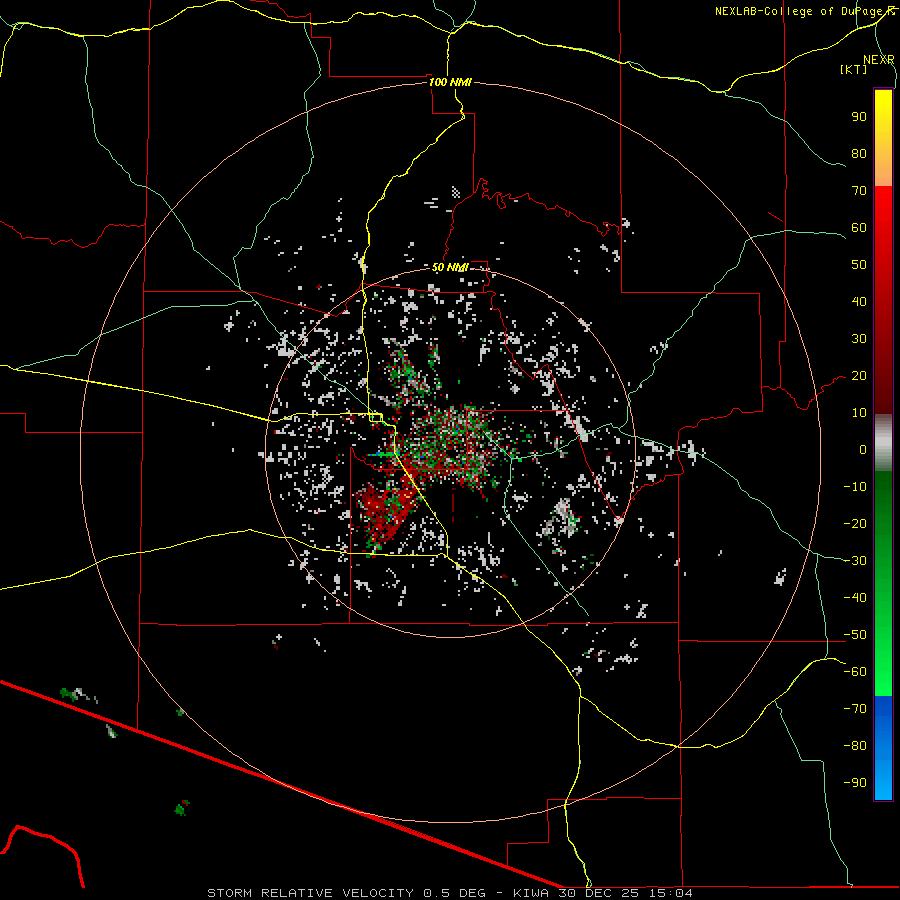Select the positive 20 knot scale label

859,376
